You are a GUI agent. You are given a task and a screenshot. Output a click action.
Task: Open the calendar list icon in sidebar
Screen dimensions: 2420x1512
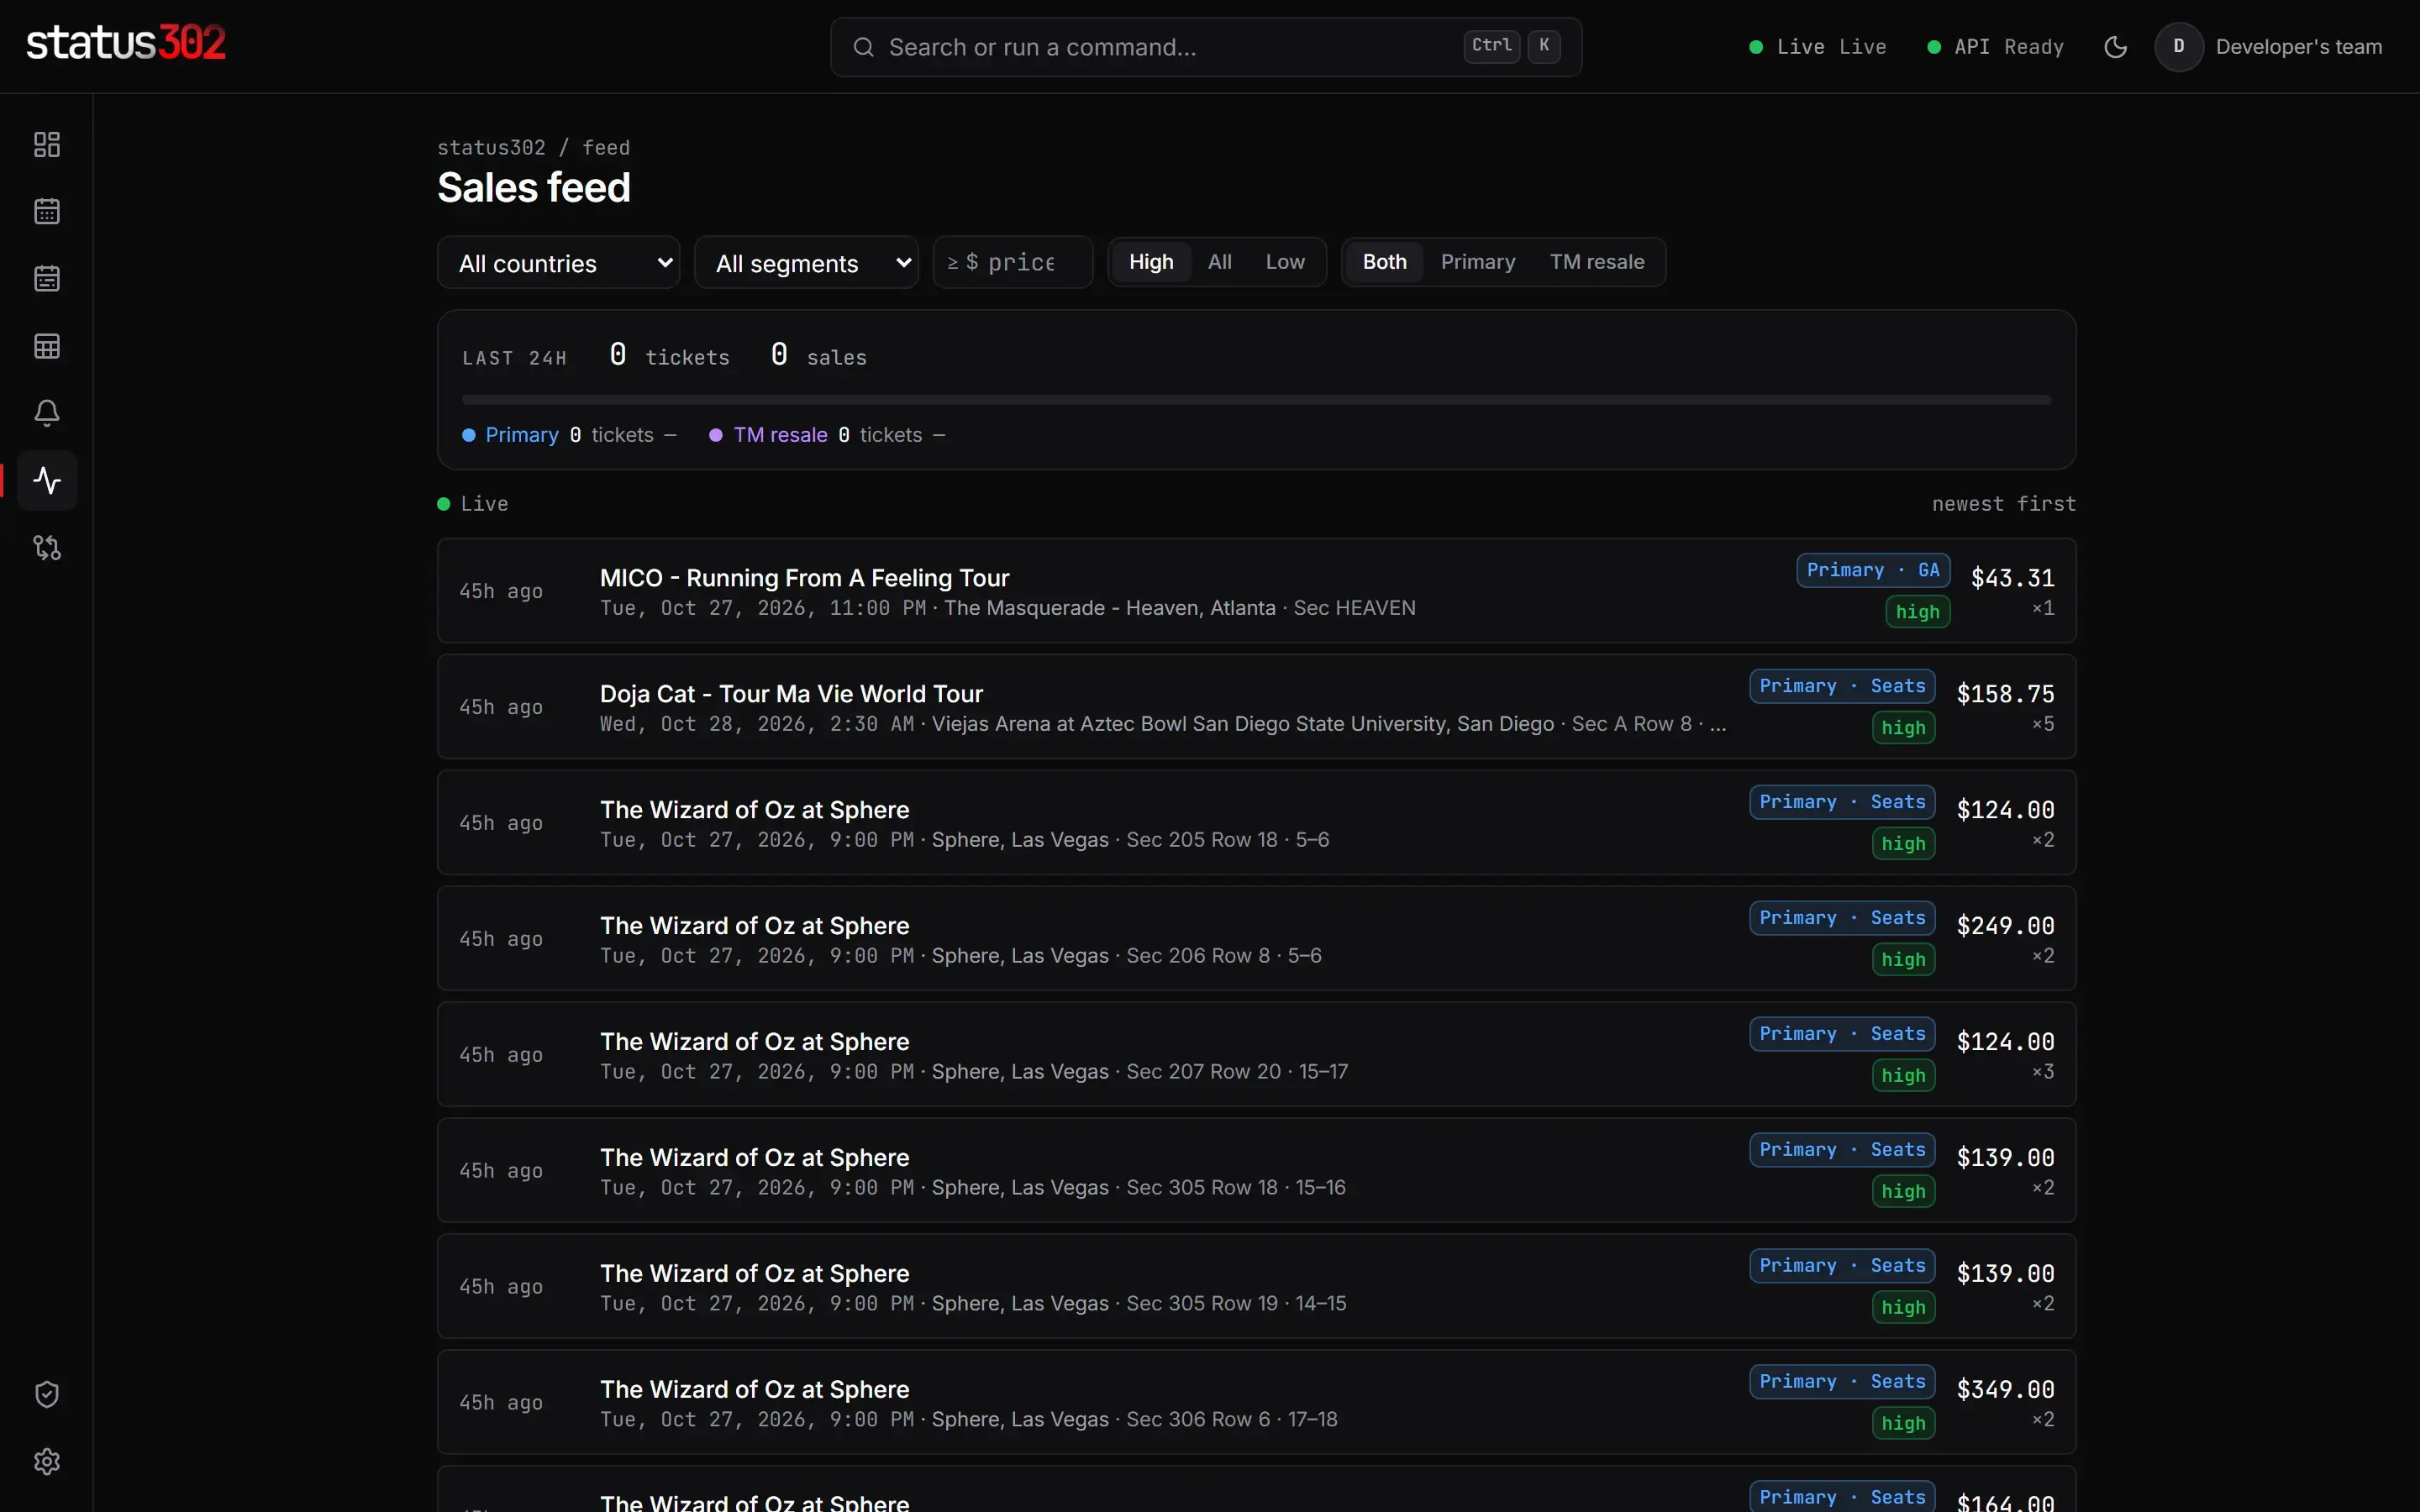[x=47, y=279]
